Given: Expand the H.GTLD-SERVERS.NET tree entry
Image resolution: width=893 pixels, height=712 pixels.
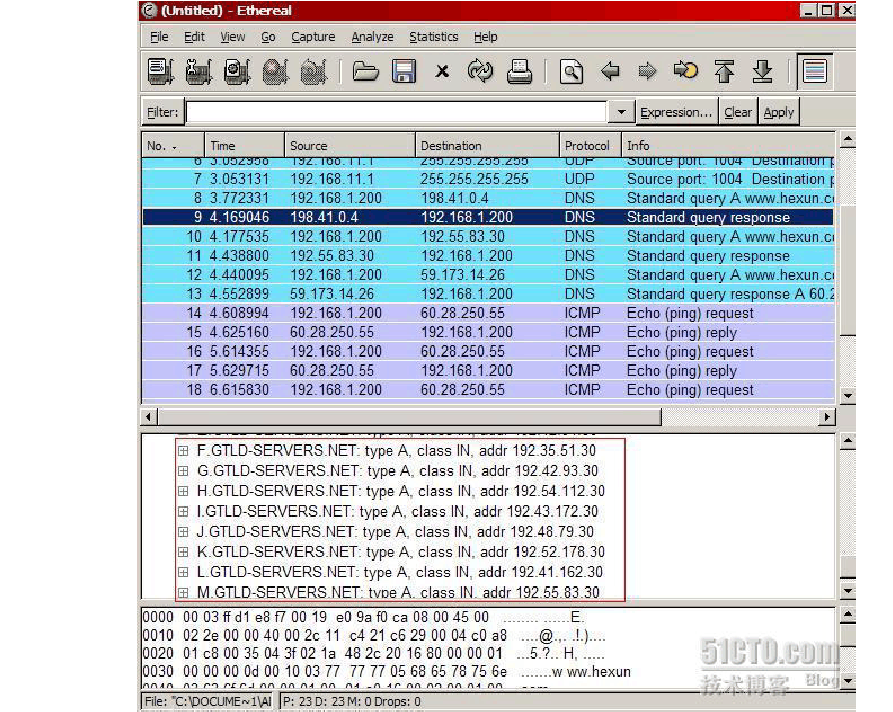Looking at the screenshot, I should click(183, 491).
